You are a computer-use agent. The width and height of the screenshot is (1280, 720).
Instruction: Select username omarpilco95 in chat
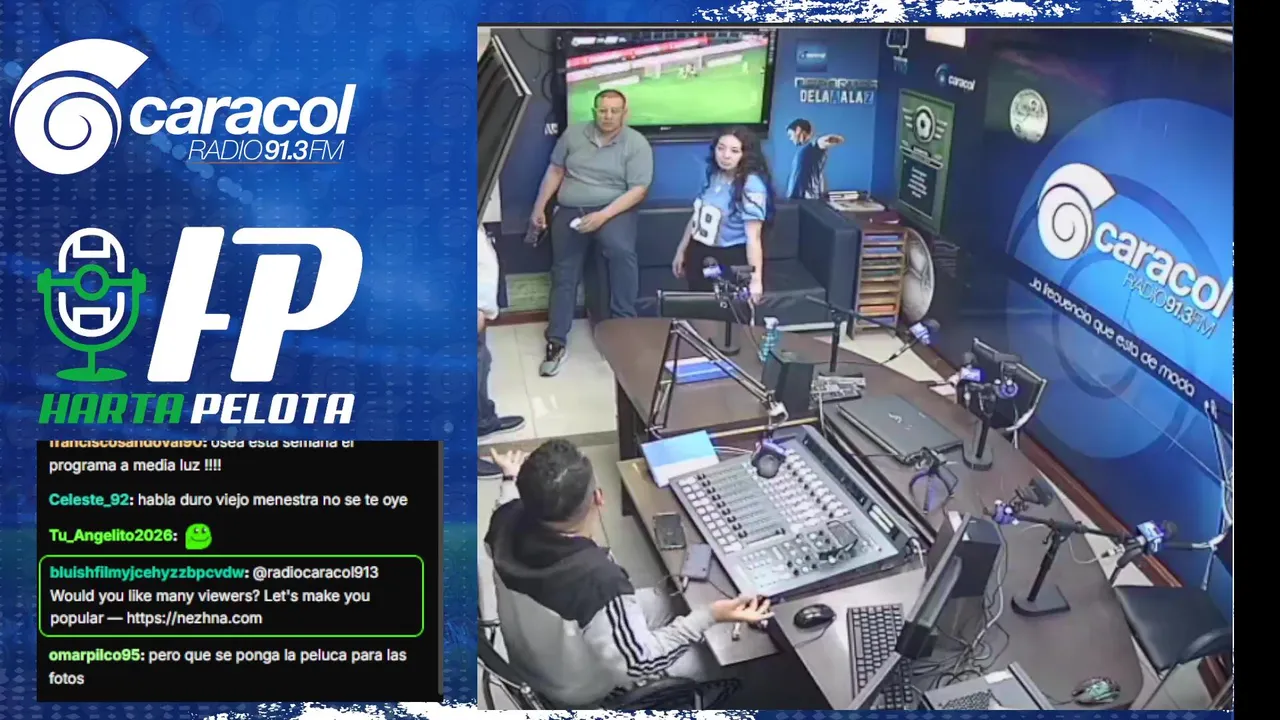pos(96,655)
